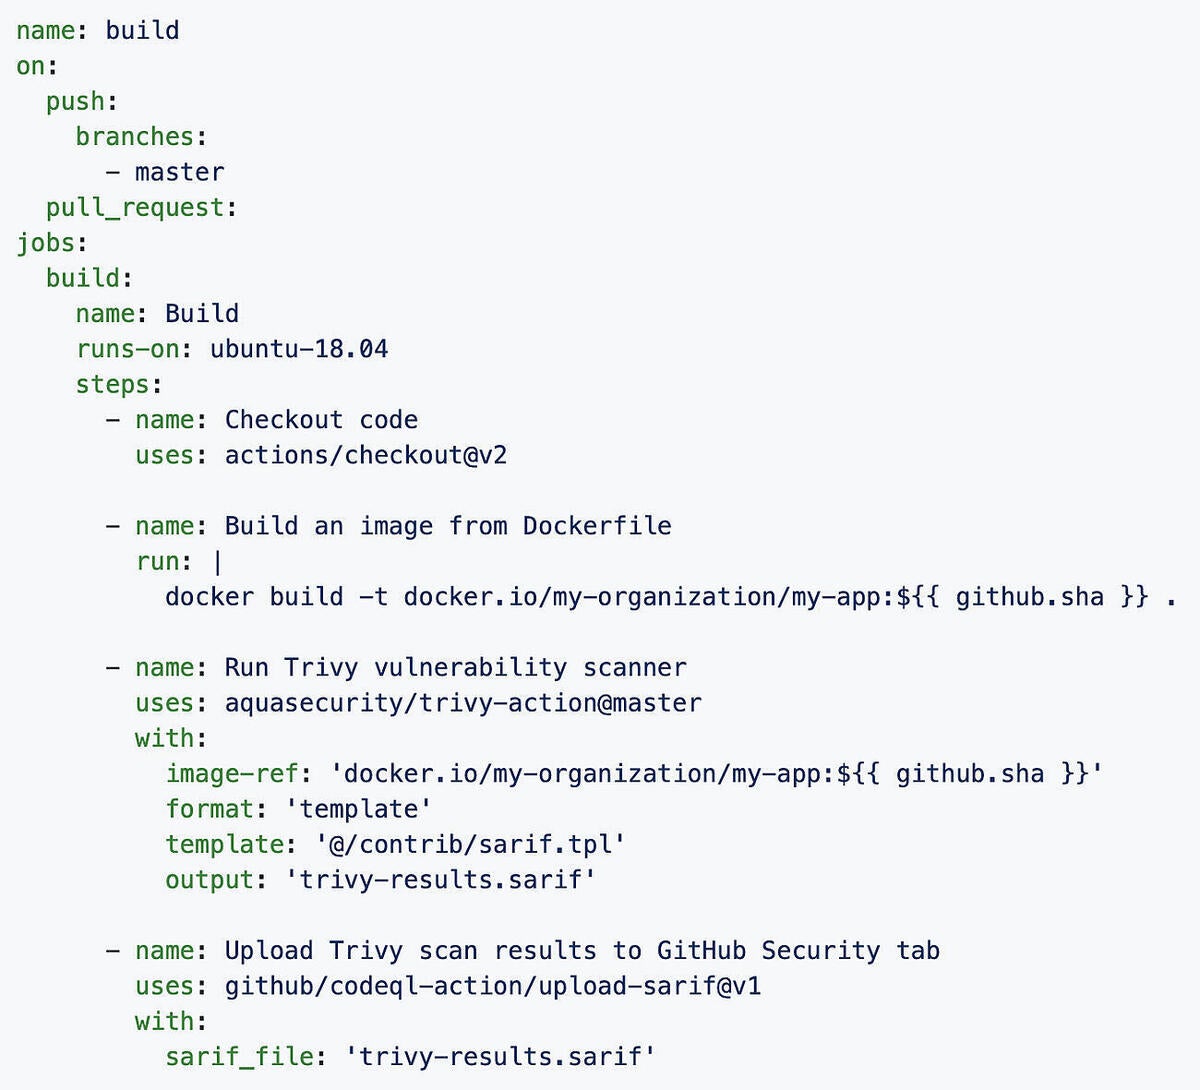This screenshot has height=1090, width=1200.
Task: Click the output key
Action: tap(210, 880)
